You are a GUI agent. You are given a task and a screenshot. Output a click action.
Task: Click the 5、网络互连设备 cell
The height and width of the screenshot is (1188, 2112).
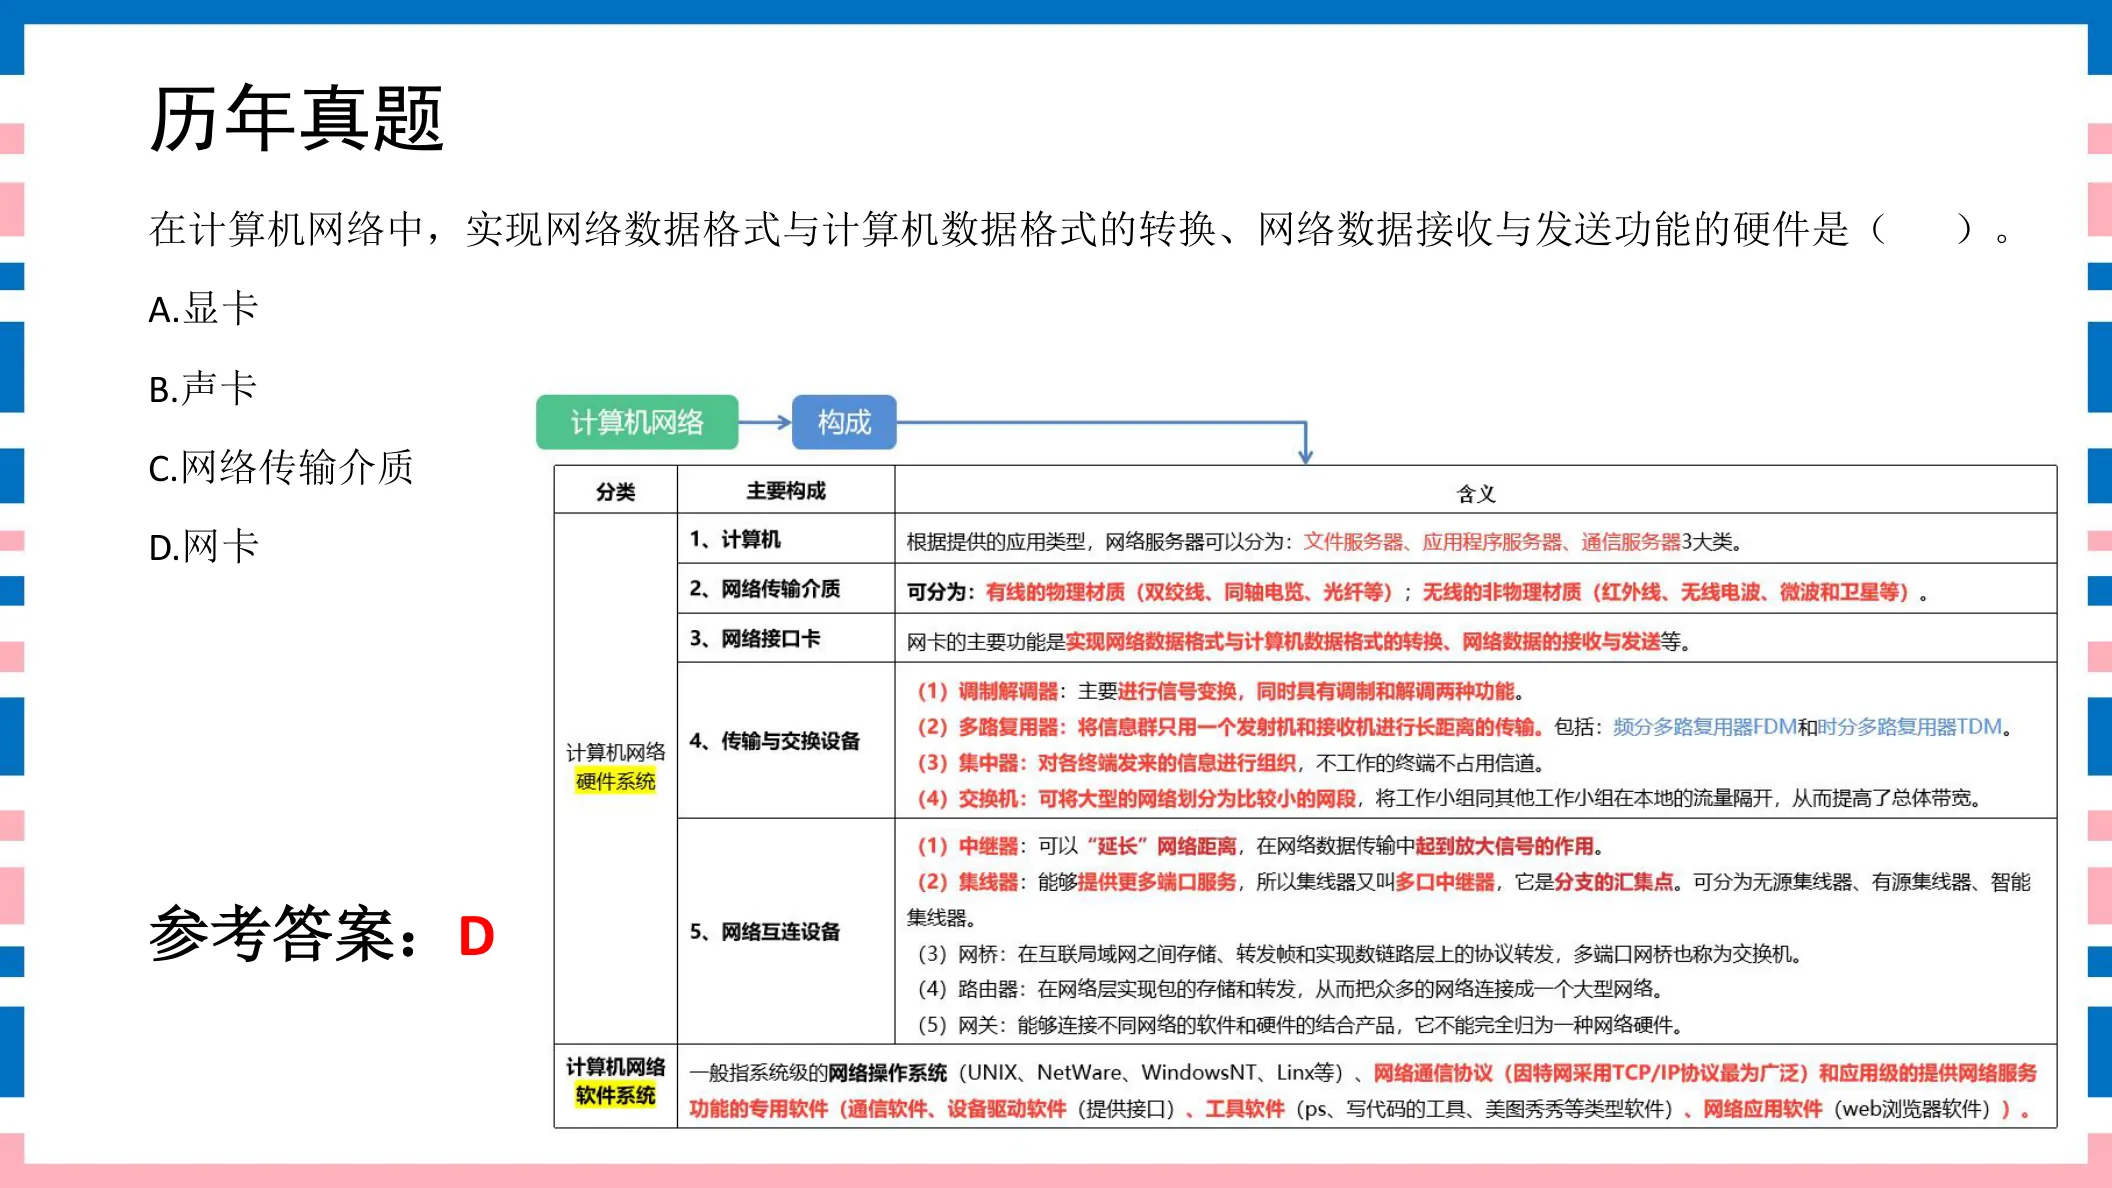[786, 932]
